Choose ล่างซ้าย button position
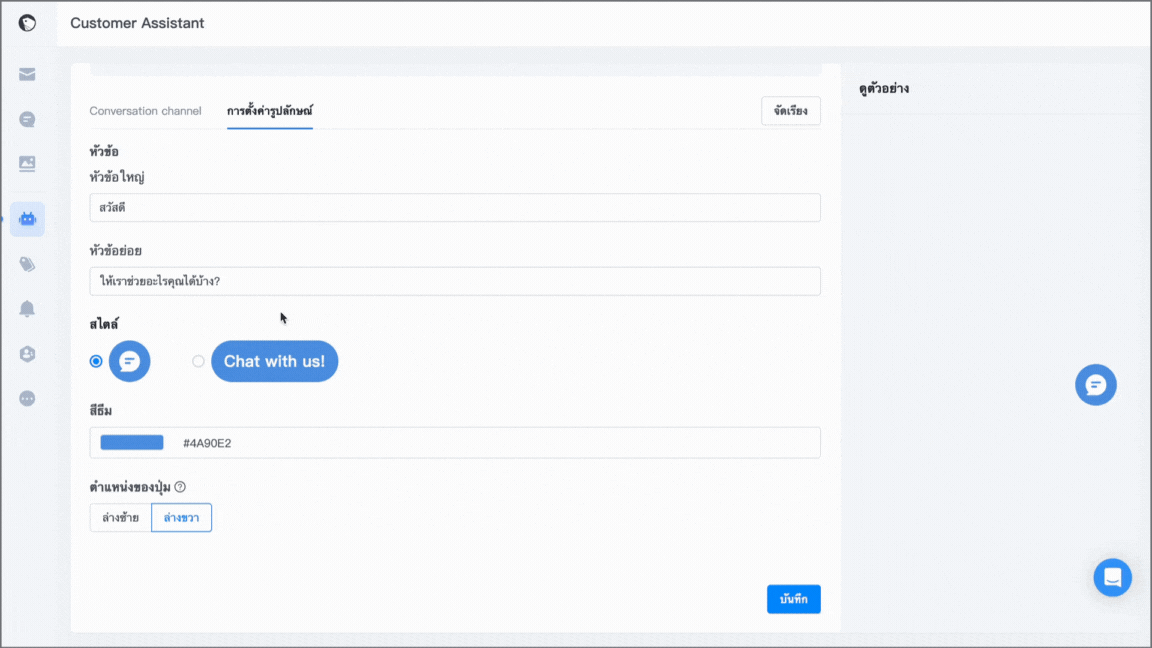Viewport: 1152px width, 648px height. pyautogui.click(x=120, y=518)
